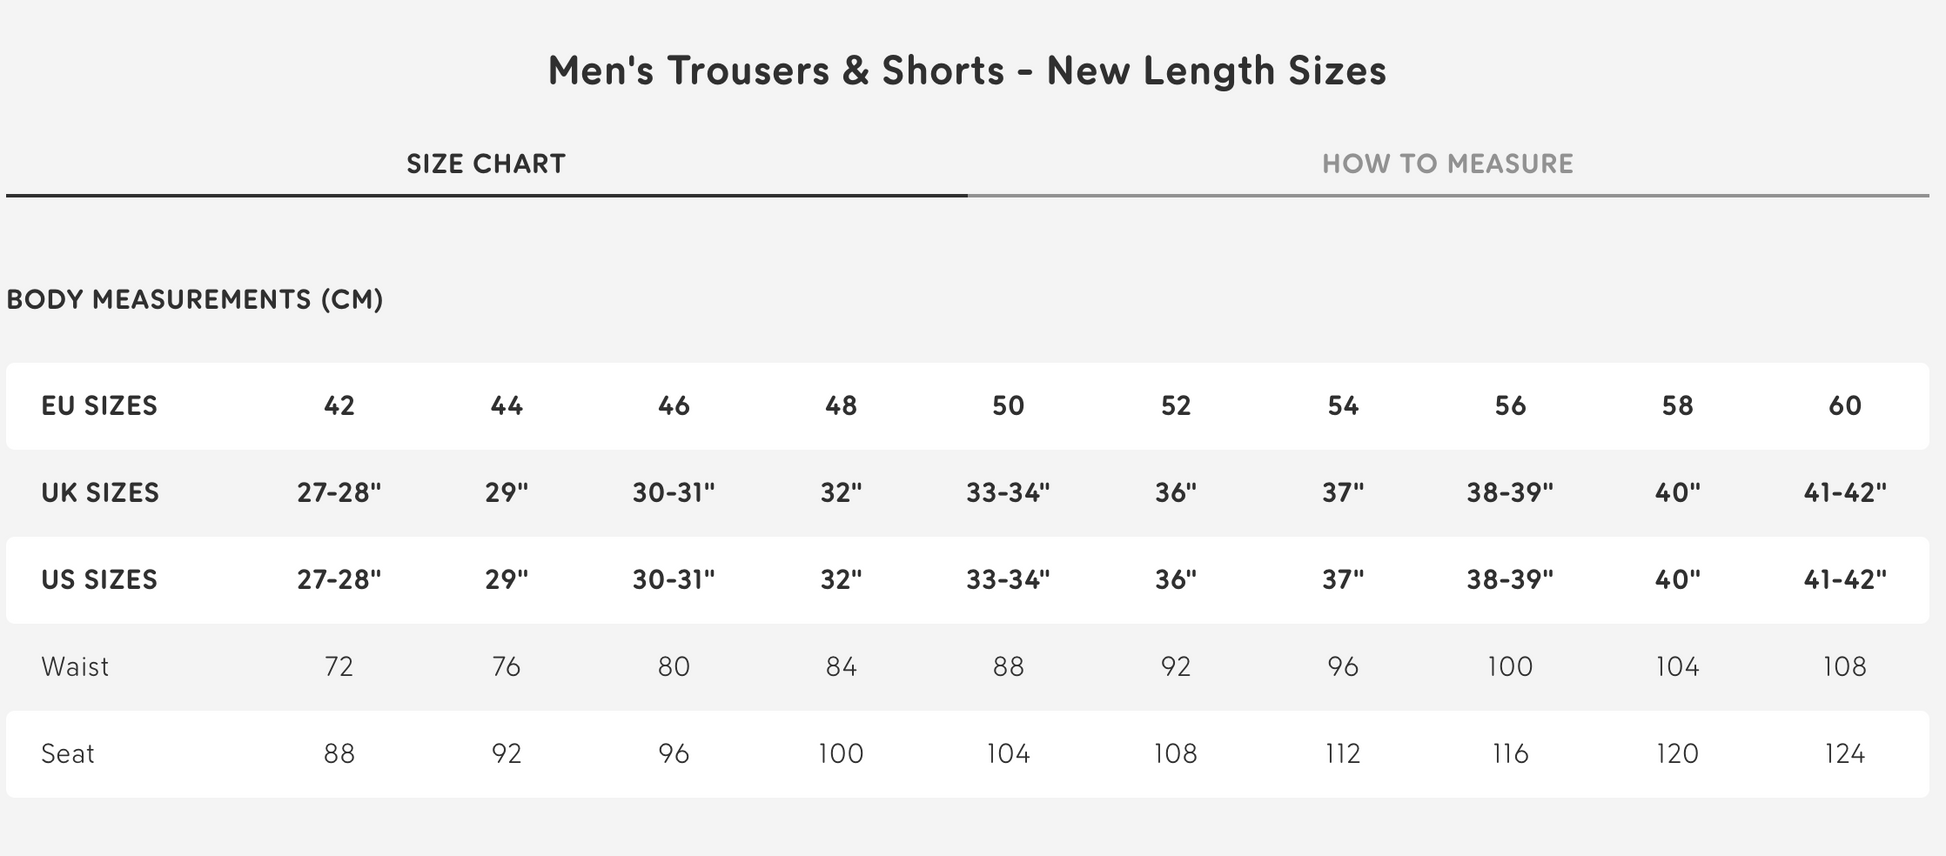Select EU size 42 in the chart
Image resolution: width=1946 pixels, height=856 pixels.
pos(340,406)
